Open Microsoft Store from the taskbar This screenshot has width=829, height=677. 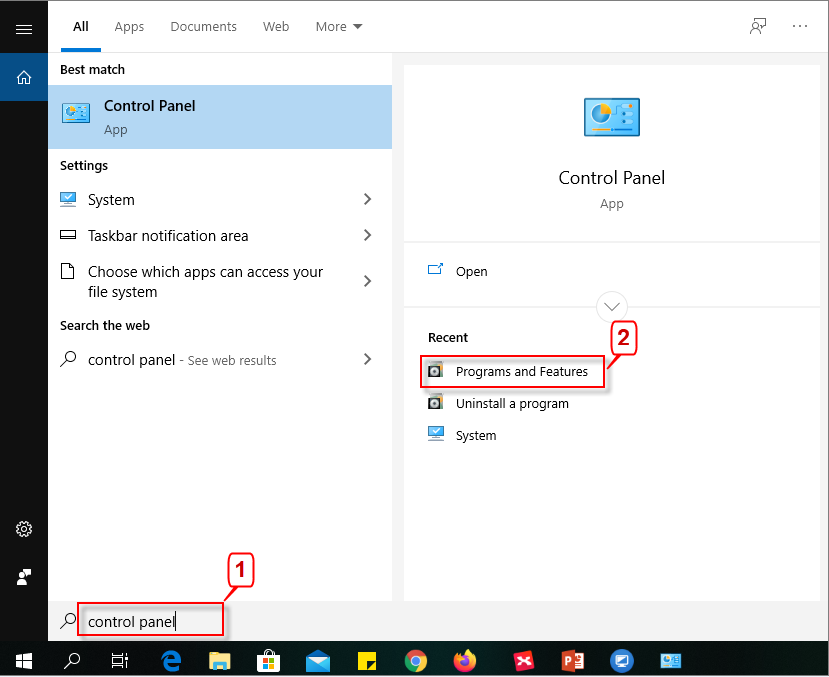click(x=268, y=661)
